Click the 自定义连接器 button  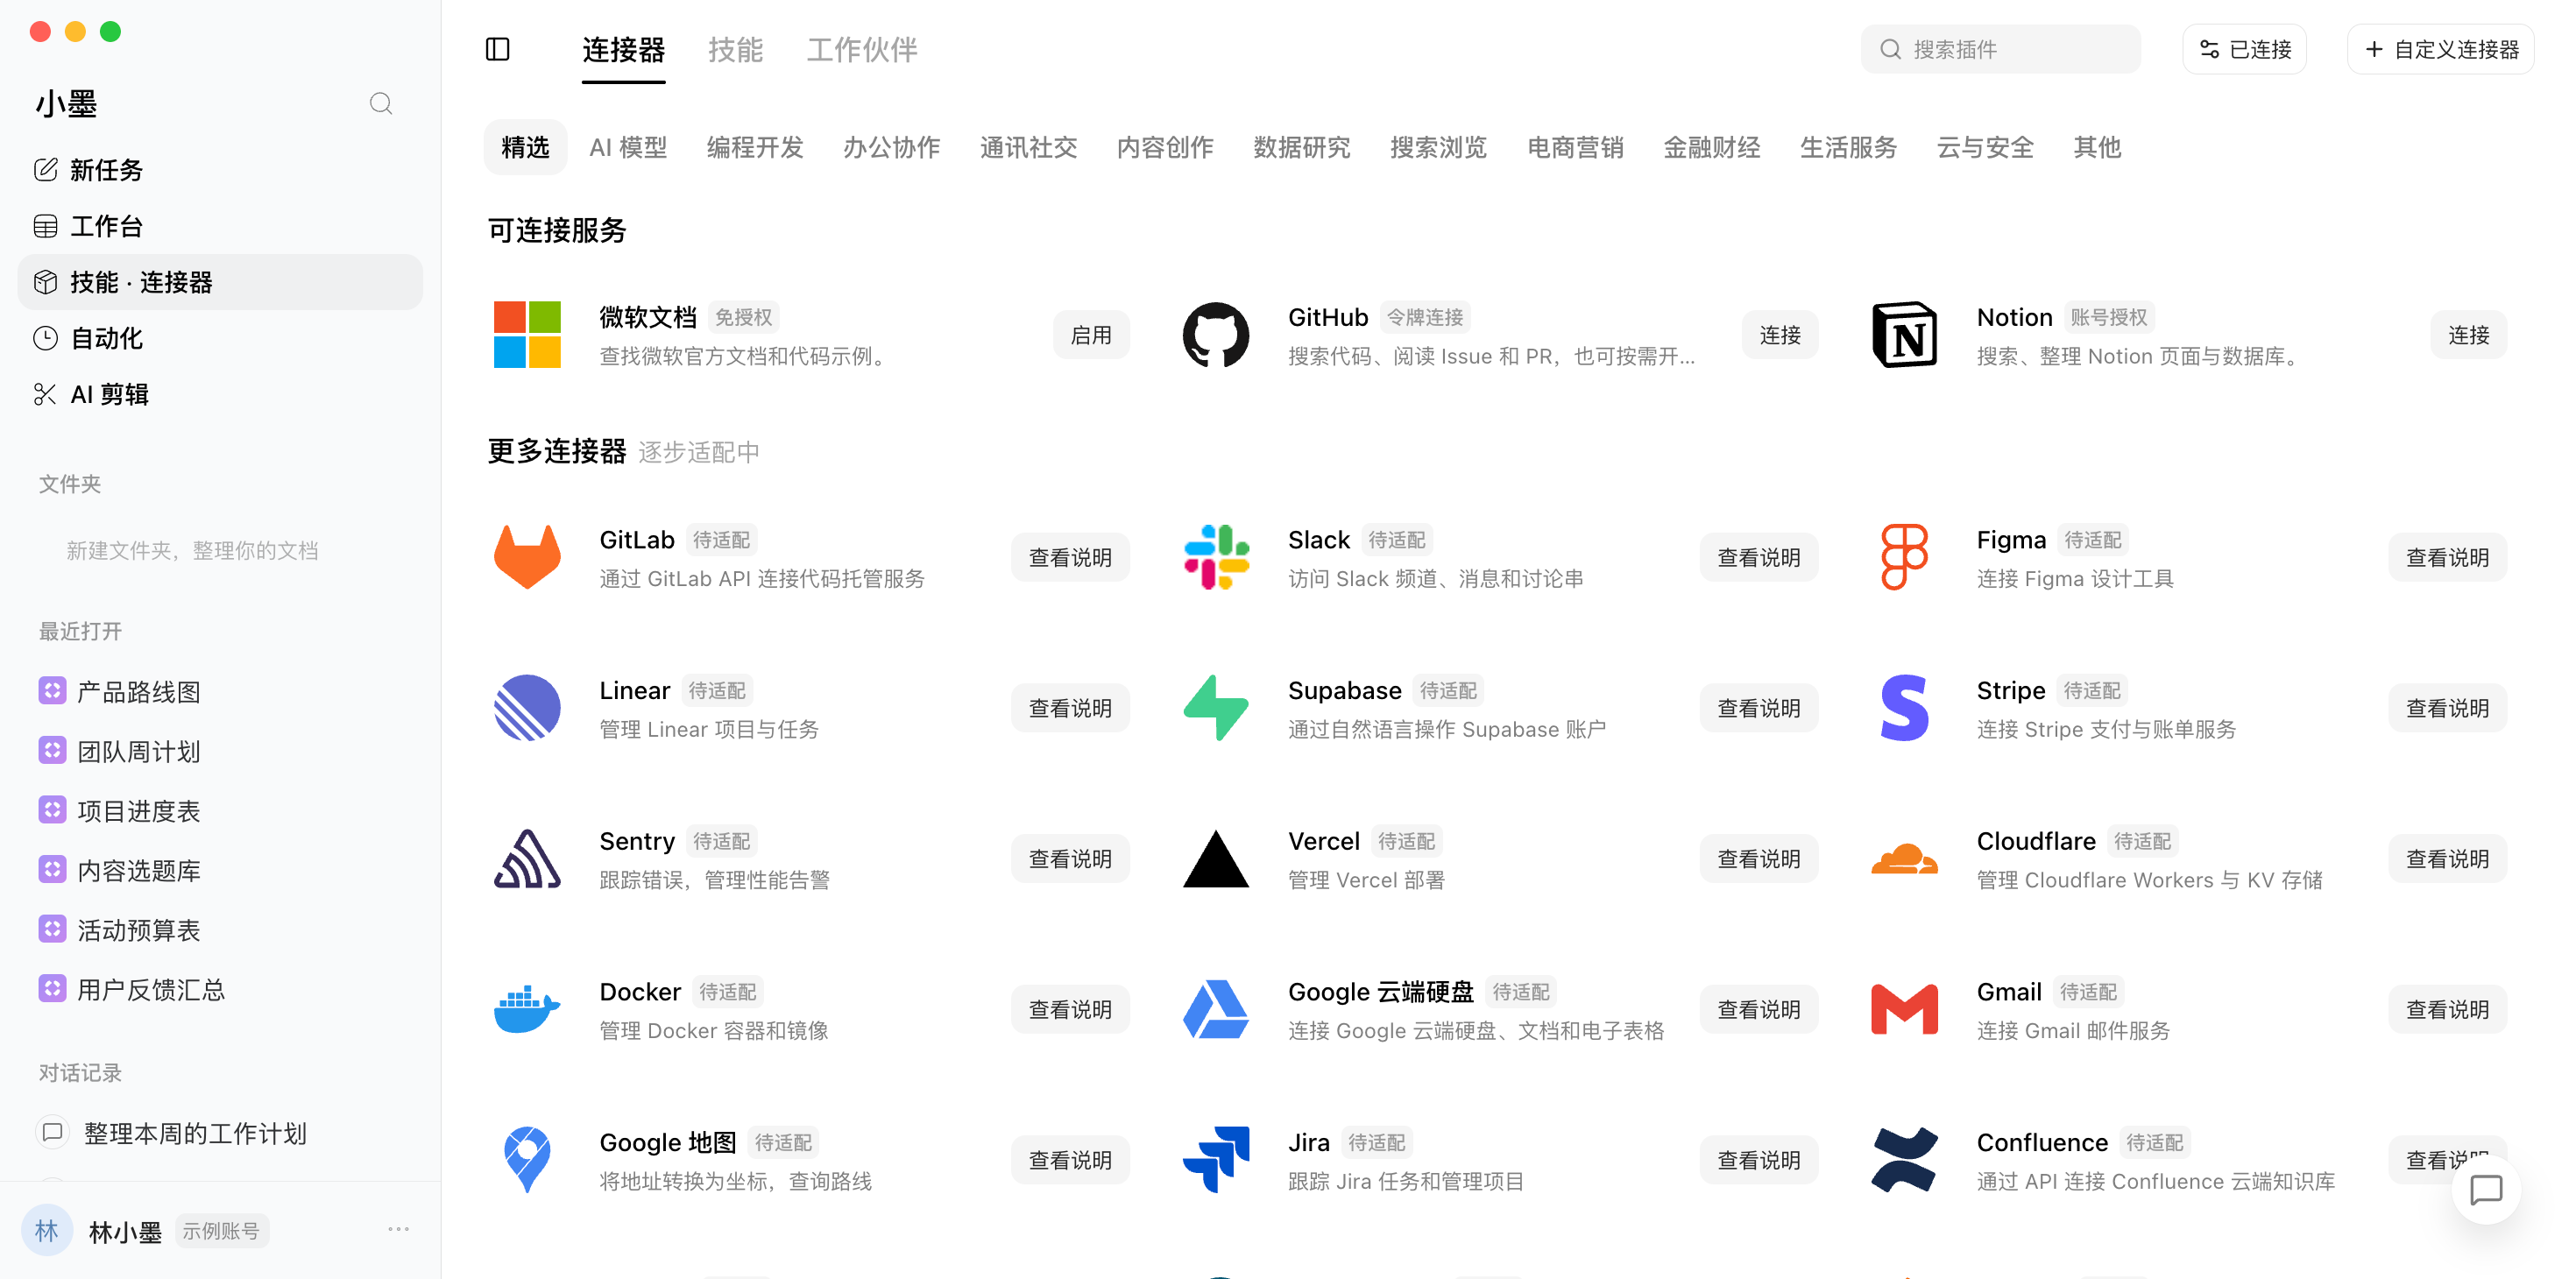tap(2440, 49)
